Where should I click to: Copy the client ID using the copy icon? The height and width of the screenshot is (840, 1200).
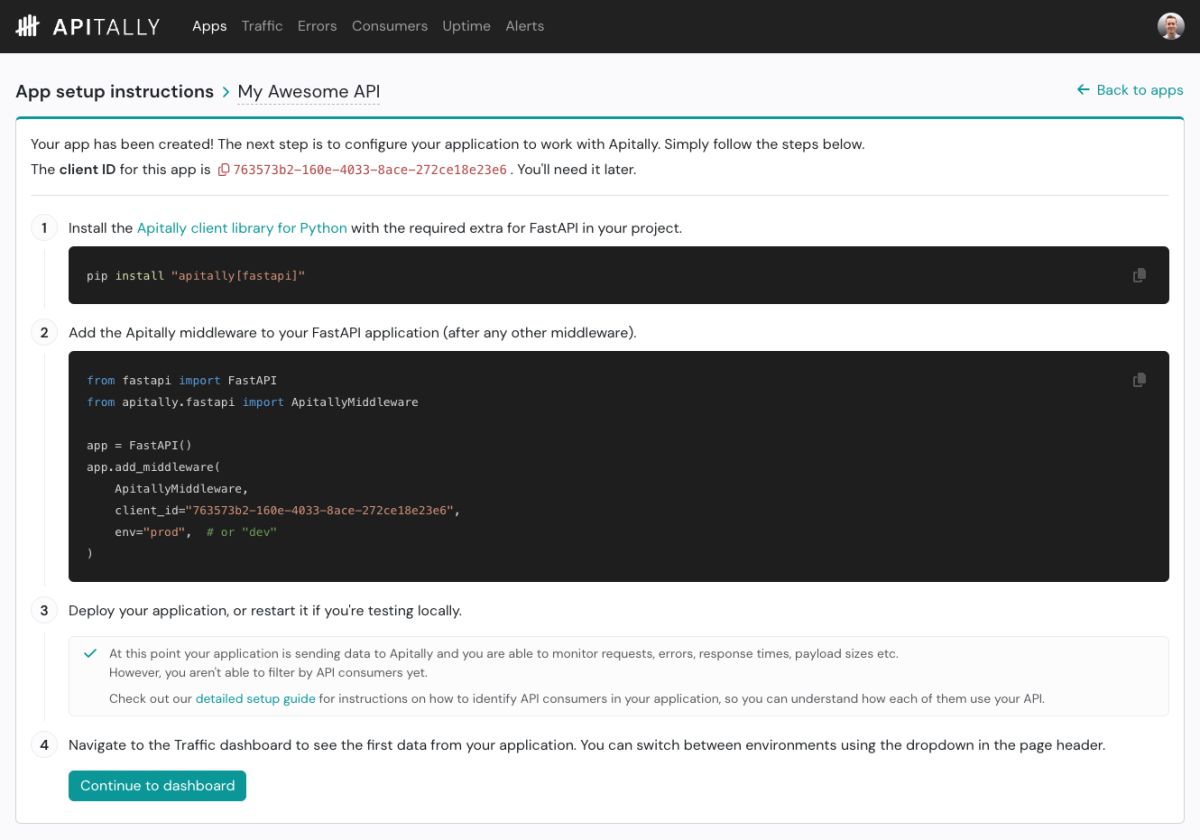[x=223, y=170]
